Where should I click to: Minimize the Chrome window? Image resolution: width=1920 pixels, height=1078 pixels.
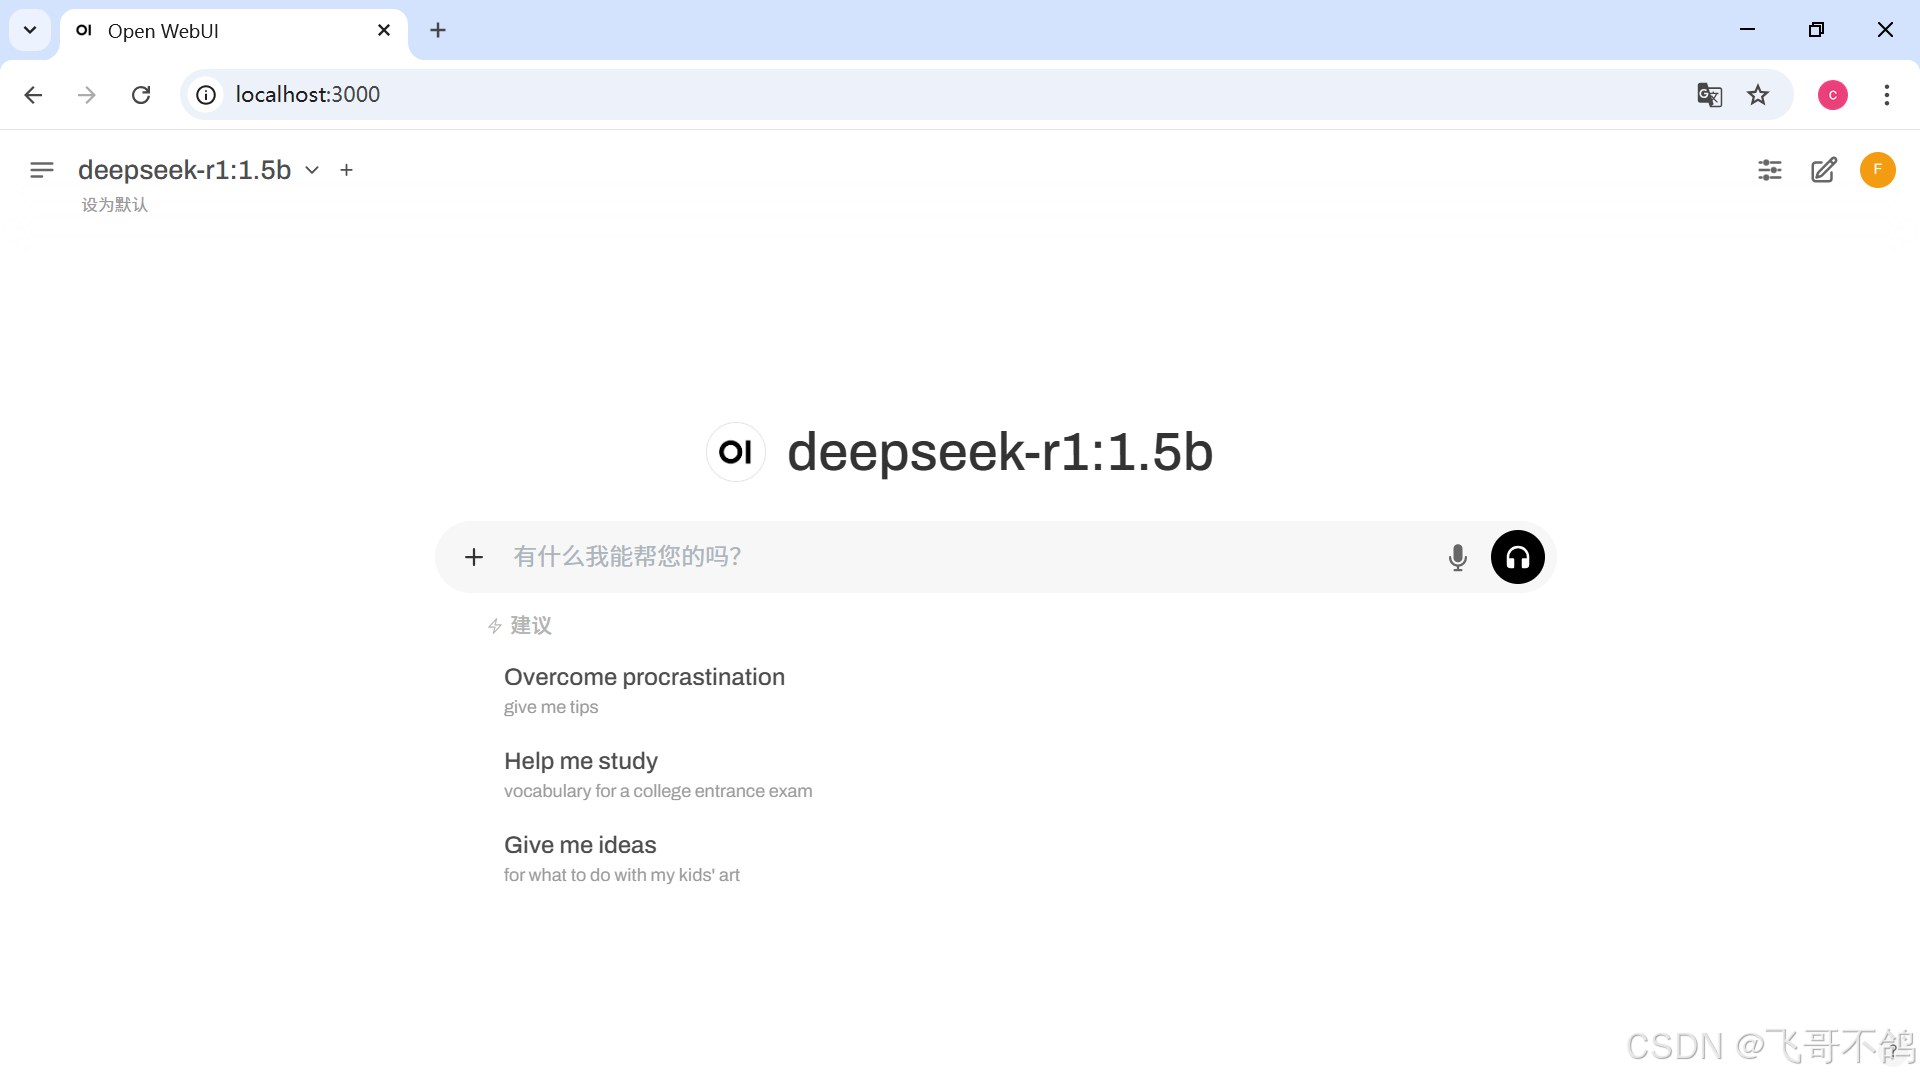[x=1748, y=30]
